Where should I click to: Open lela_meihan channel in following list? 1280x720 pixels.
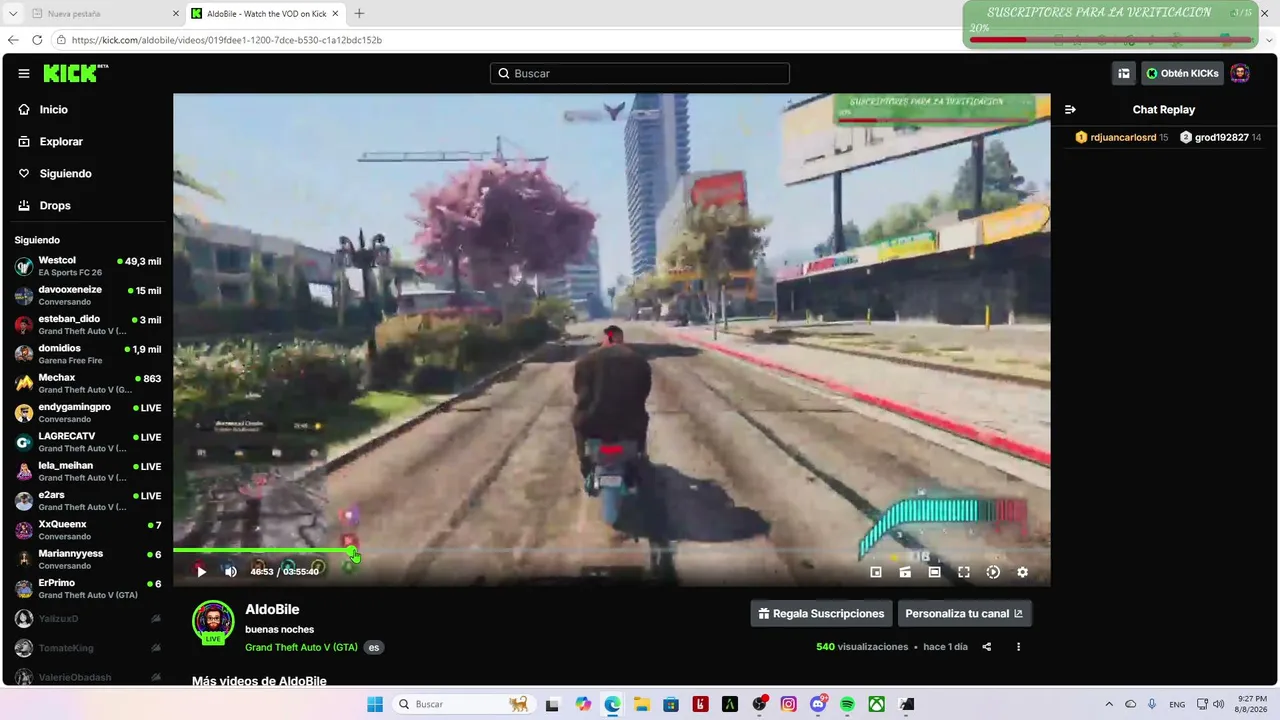88,471
